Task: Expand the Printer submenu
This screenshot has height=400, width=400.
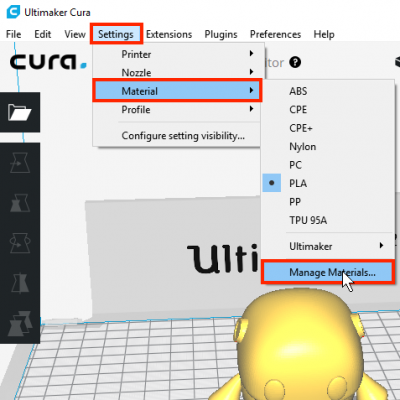Action: click(178, 54)
